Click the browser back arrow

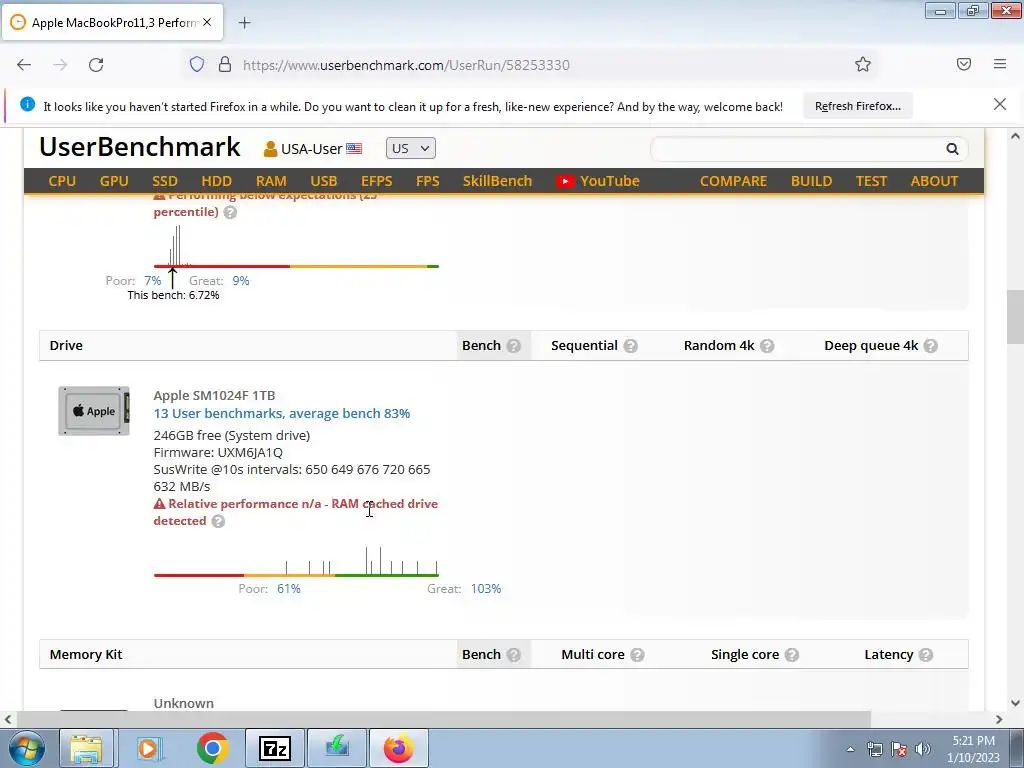pyautogui.click(x=24, y=65)
